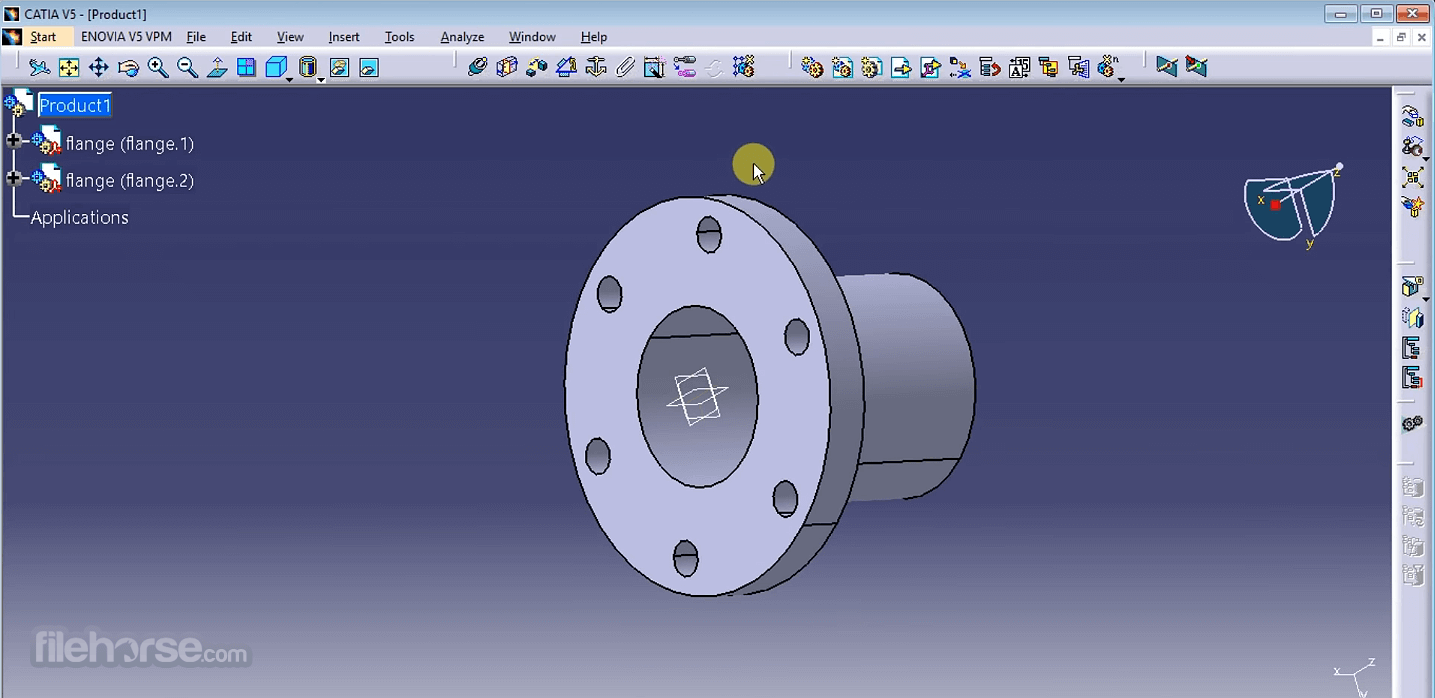This screenshot has width=1435, height=698.
Task: Select the Angle Constraint tool
Action: tap(566, 67)
